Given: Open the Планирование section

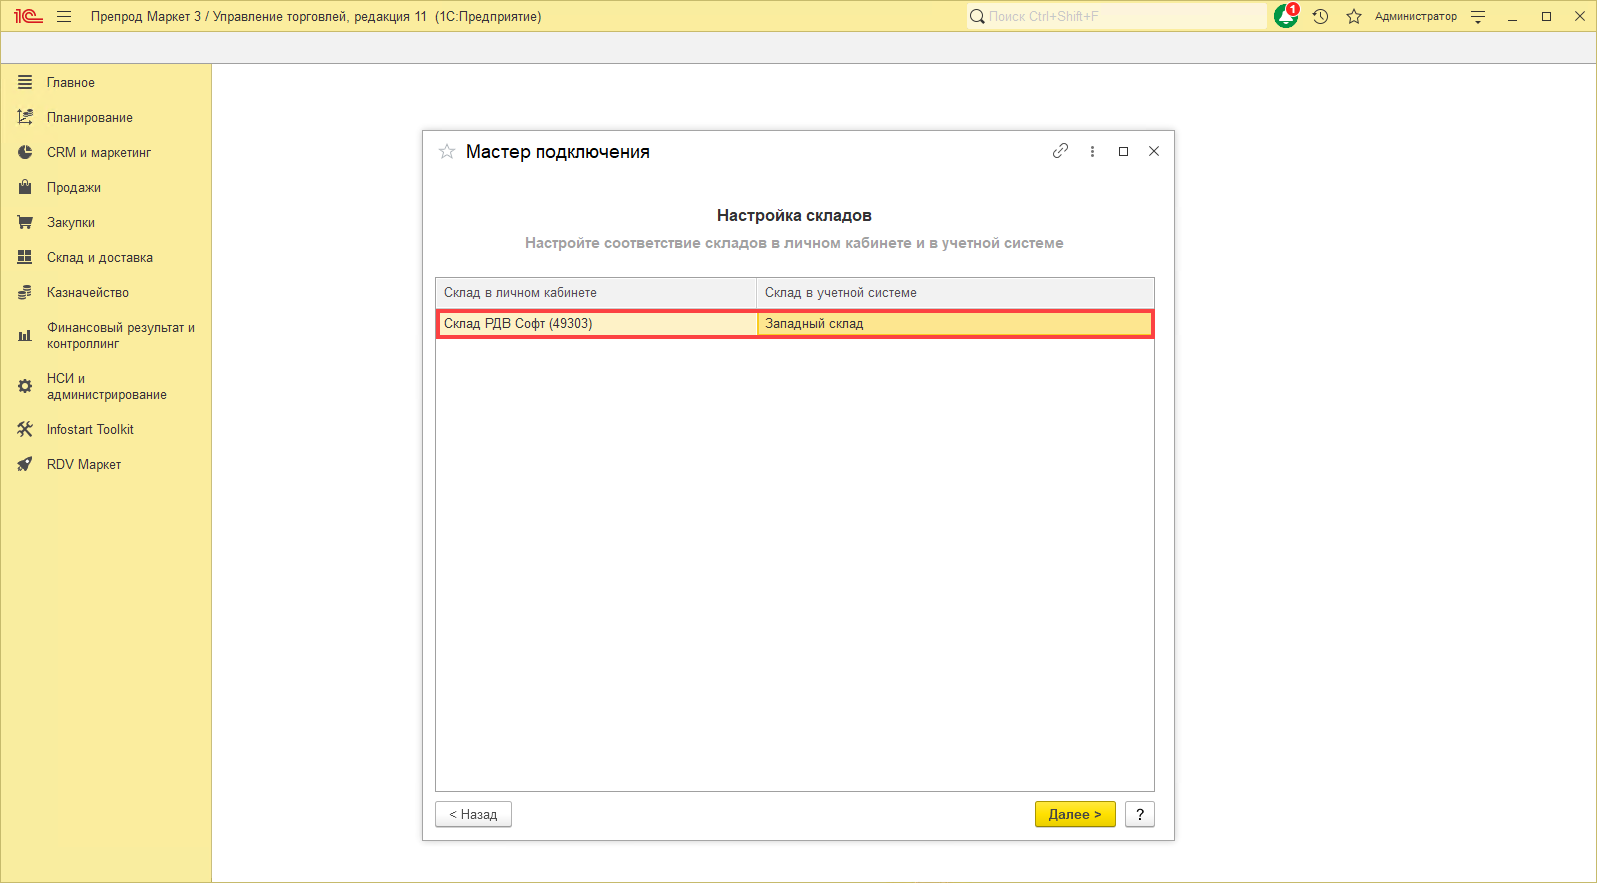Looking at the screenshot, I should pos(90,117).
